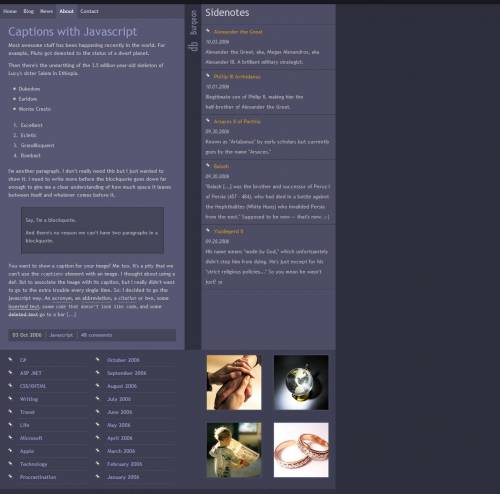Screen dimensions: 500x494
Task: Open the 'Captions with Javascript' post title
Action: point(72,32)
